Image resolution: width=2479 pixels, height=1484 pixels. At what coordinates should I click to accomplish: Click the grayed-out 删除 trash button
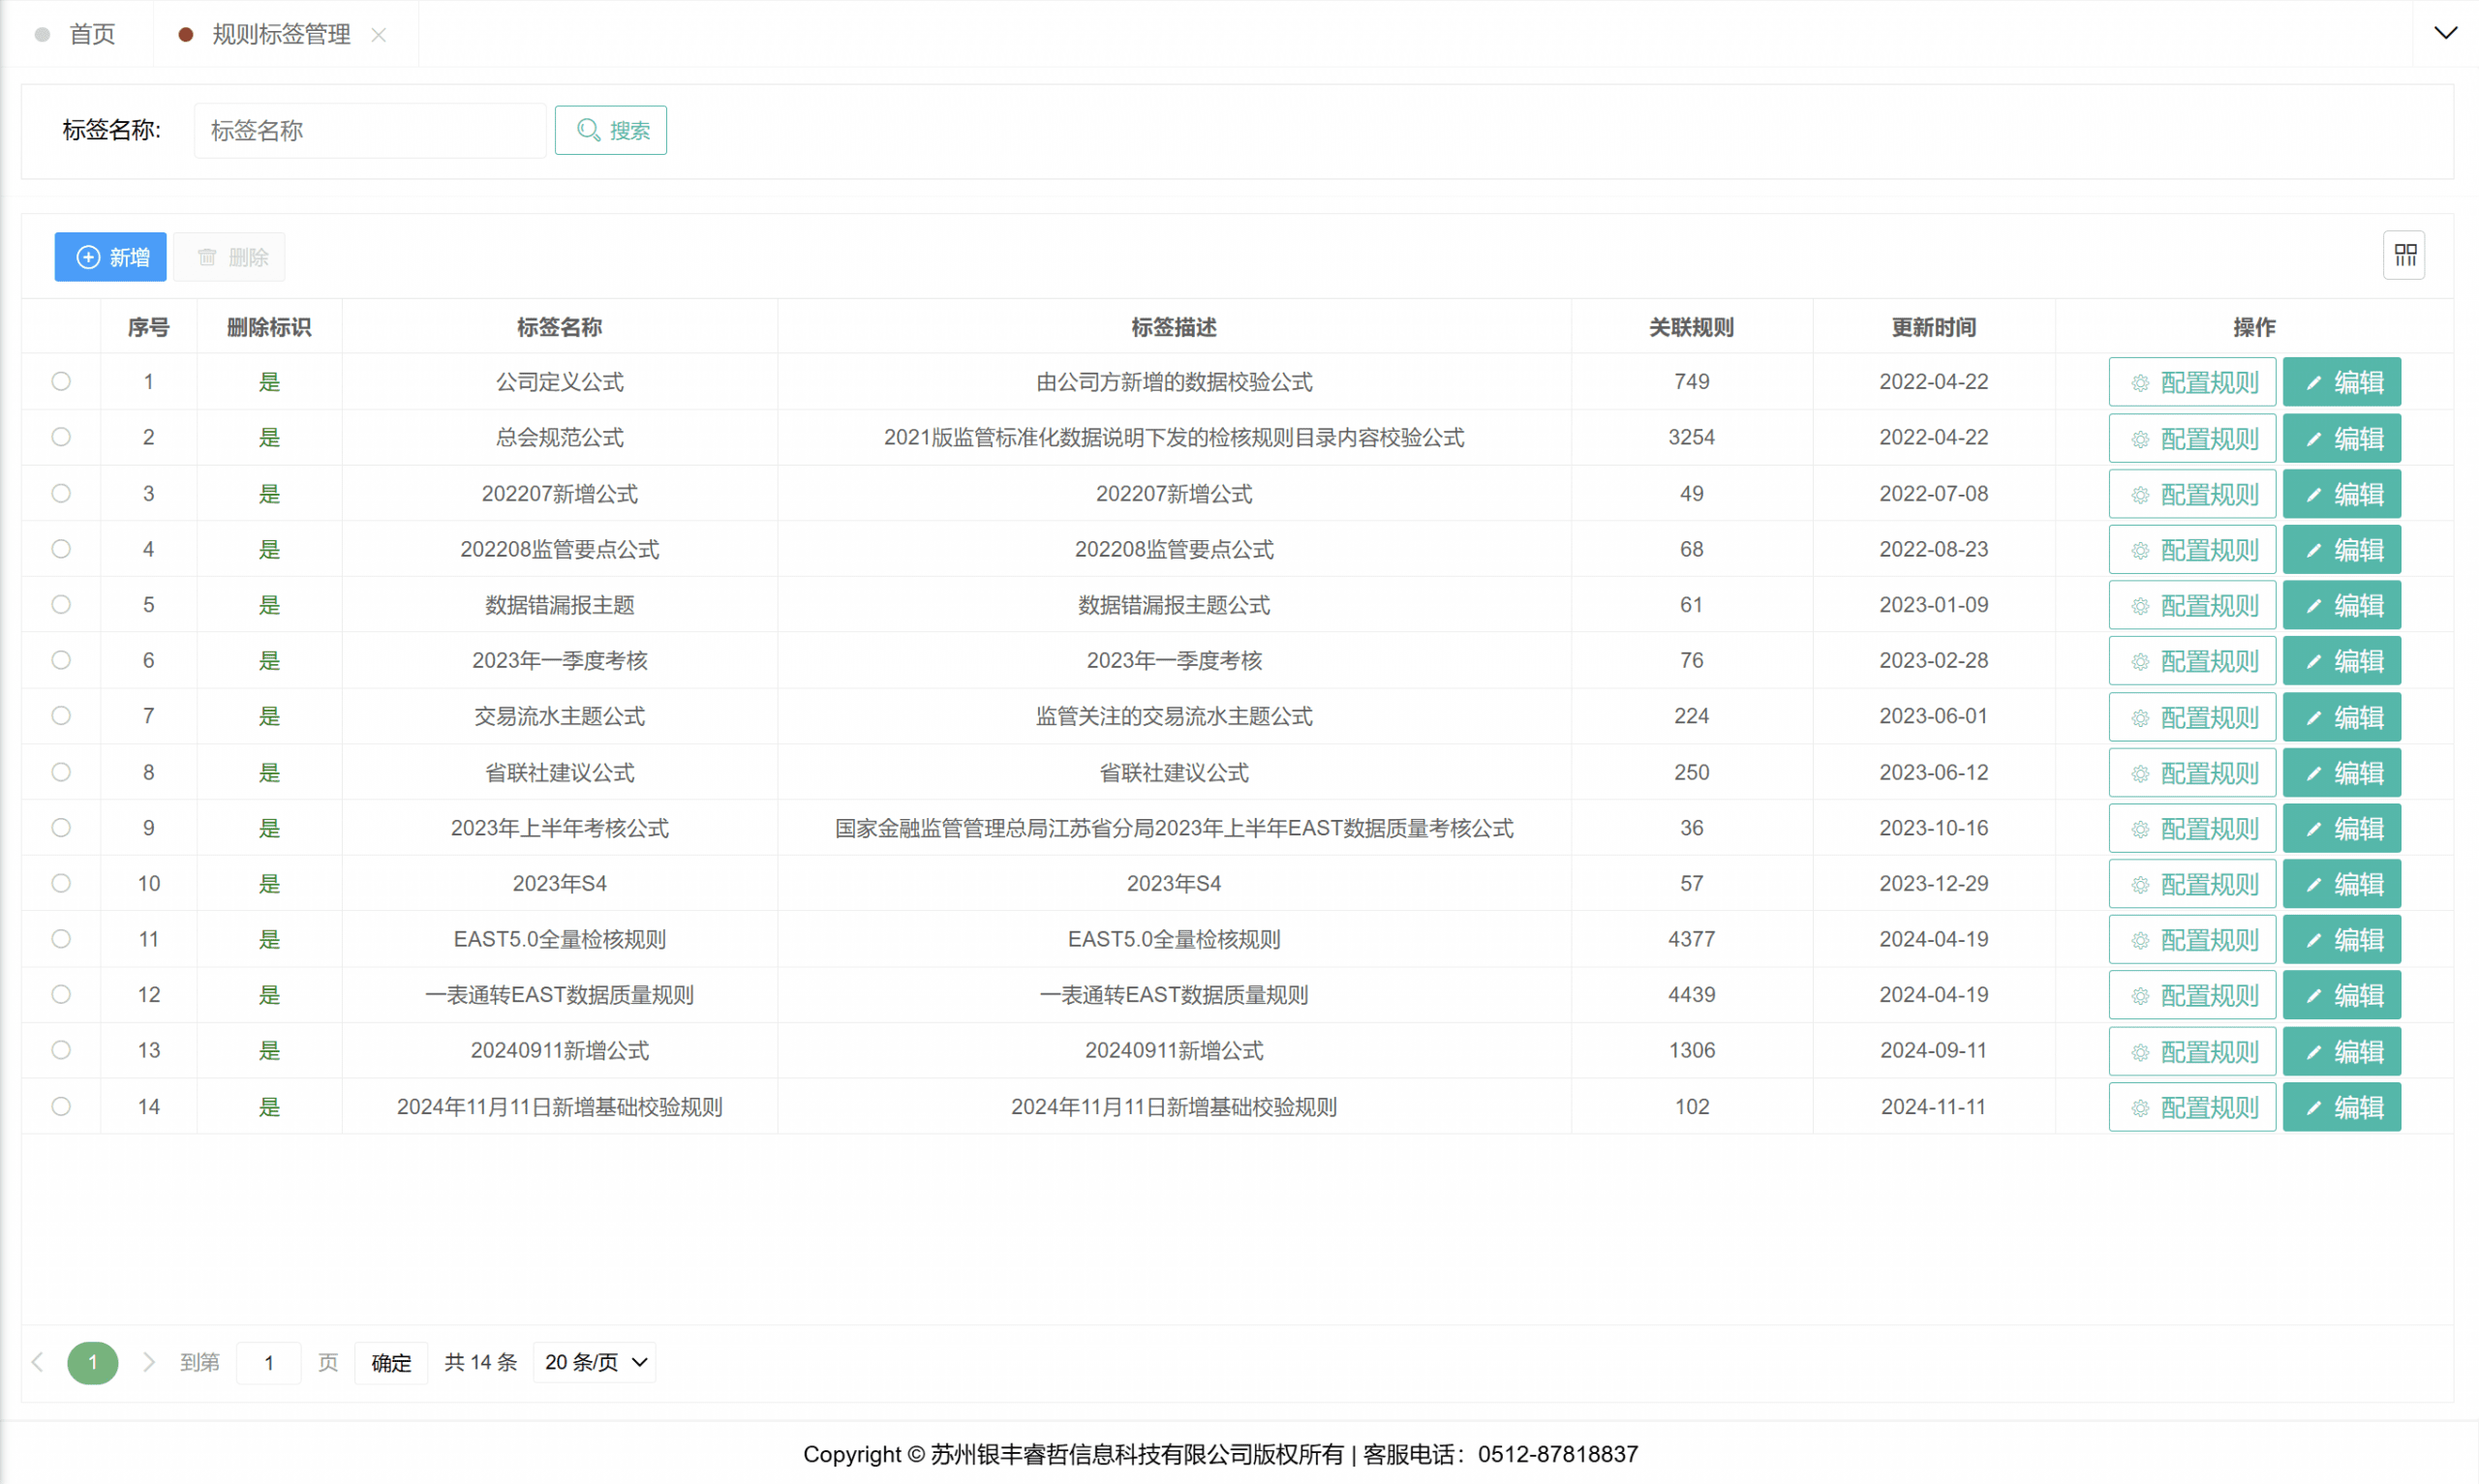(x=230, y=257)
